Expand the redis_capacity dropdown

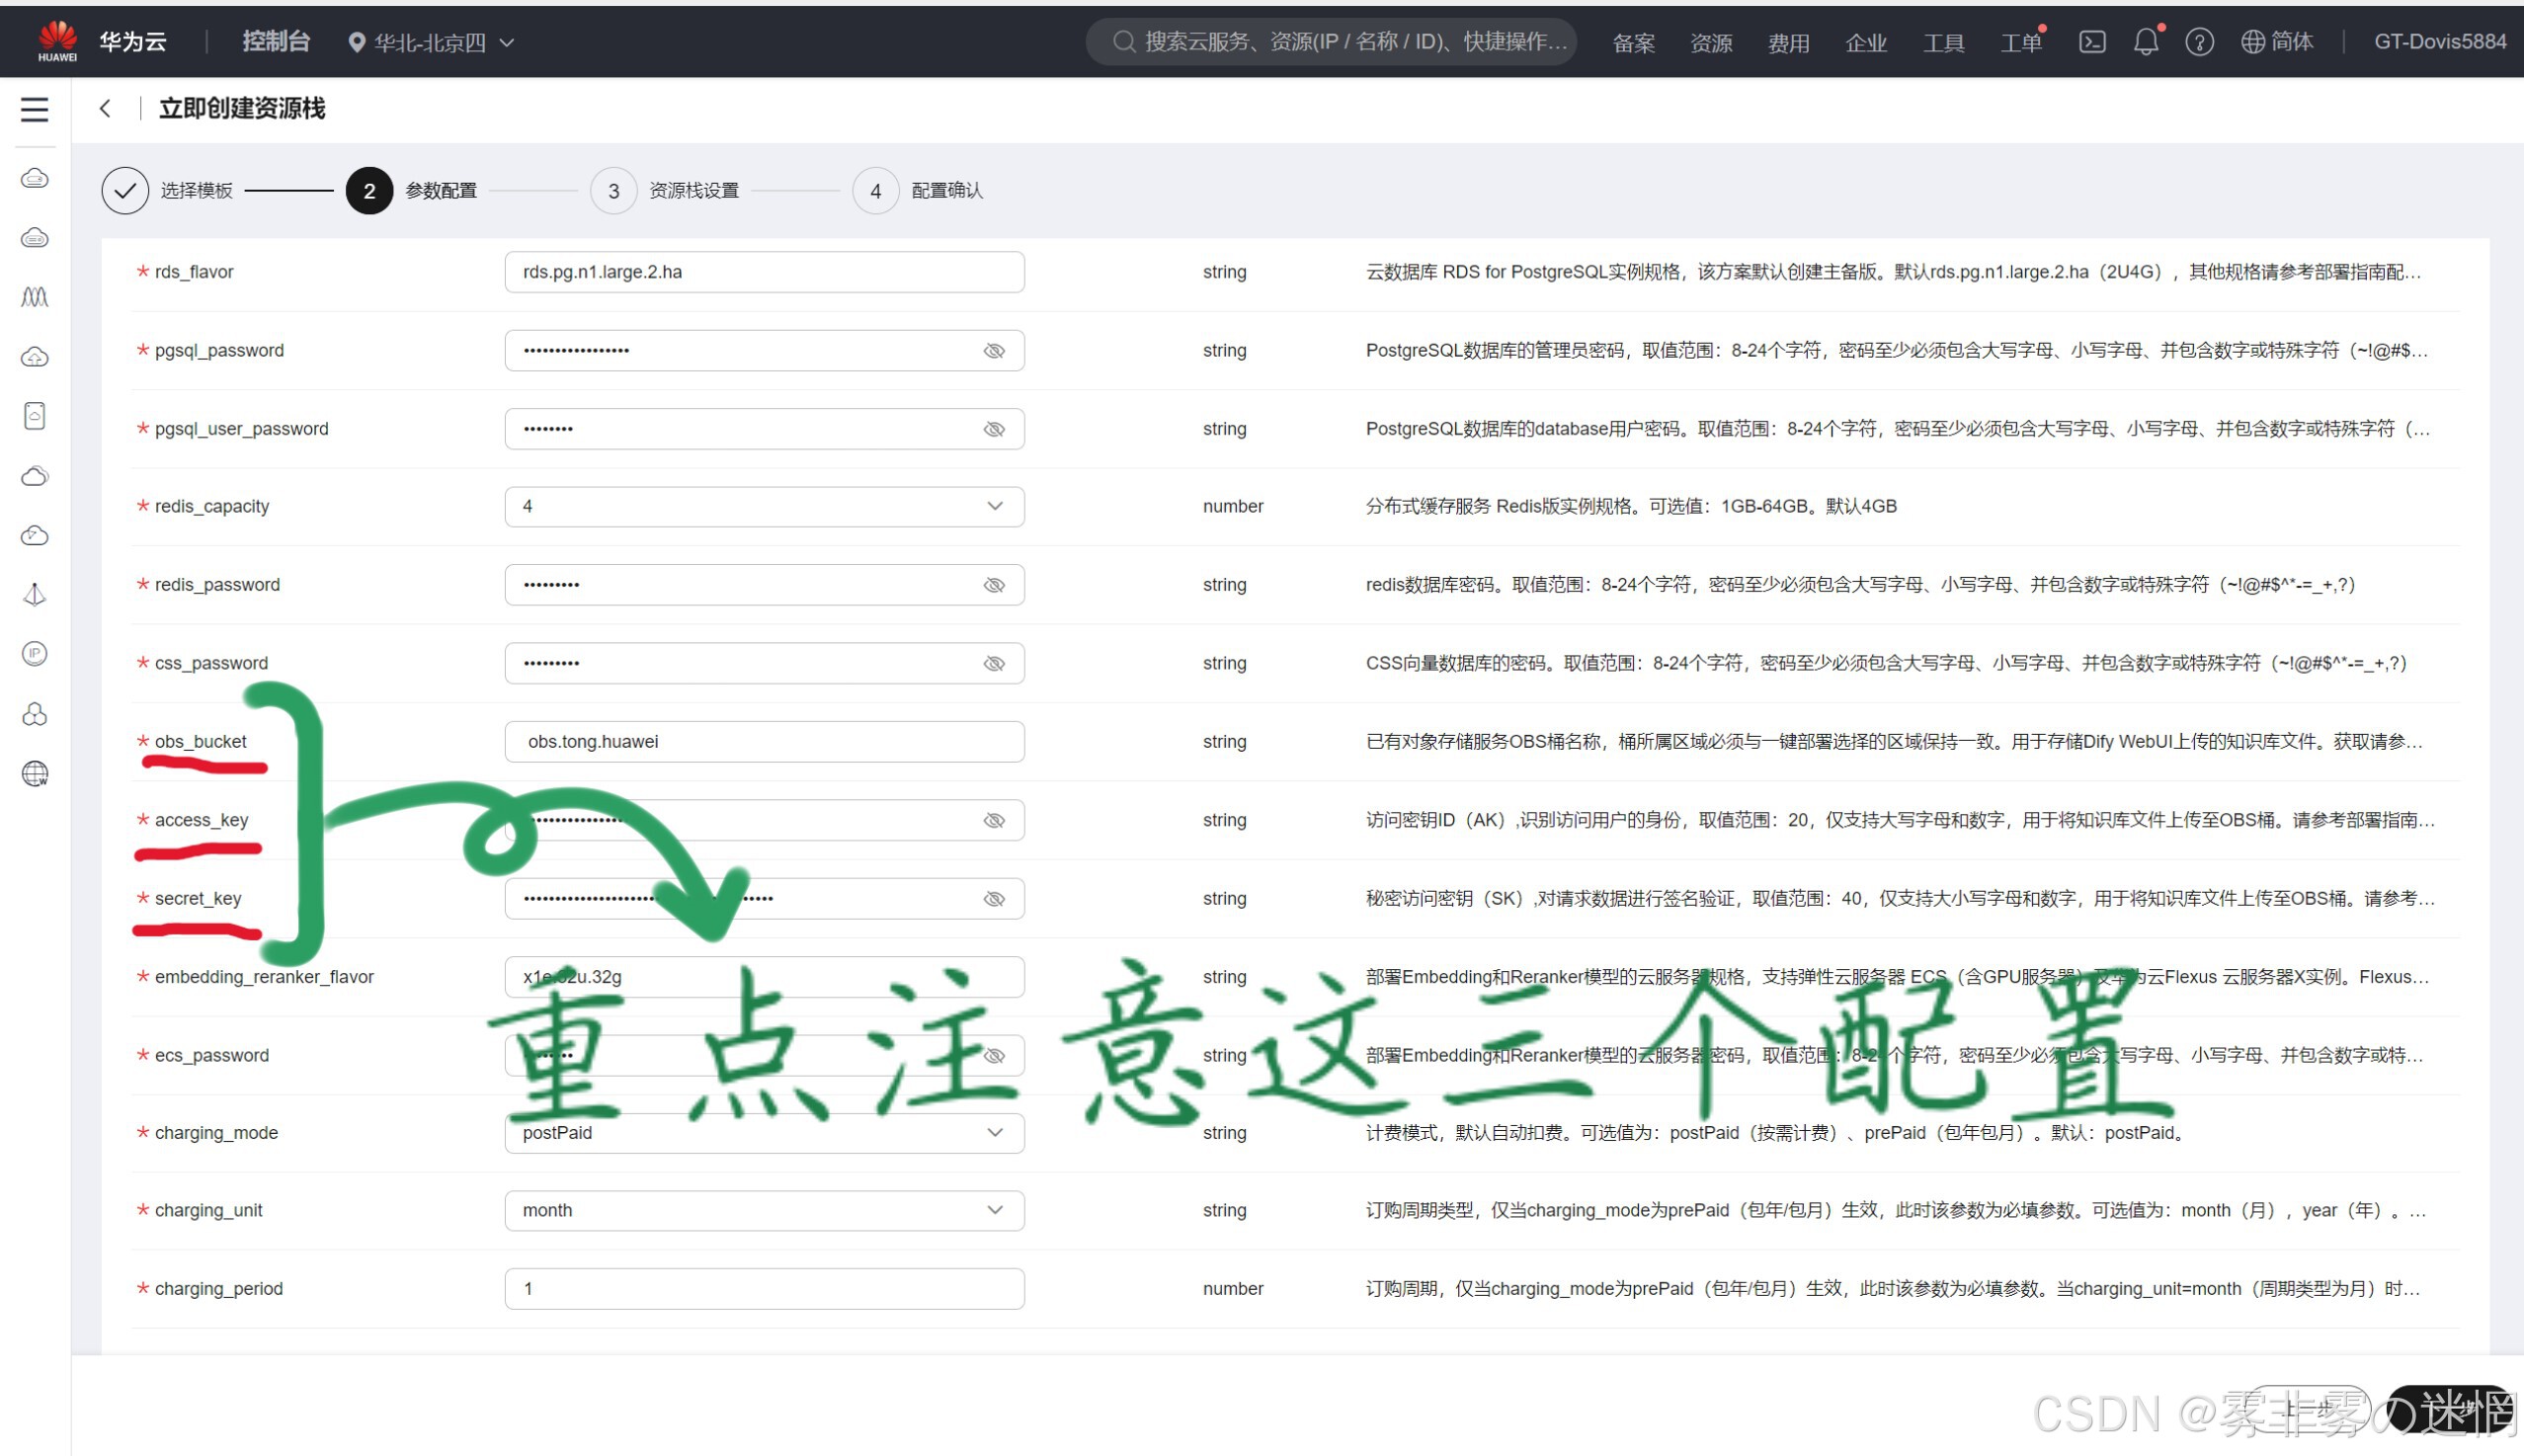(x=994, y=507)
